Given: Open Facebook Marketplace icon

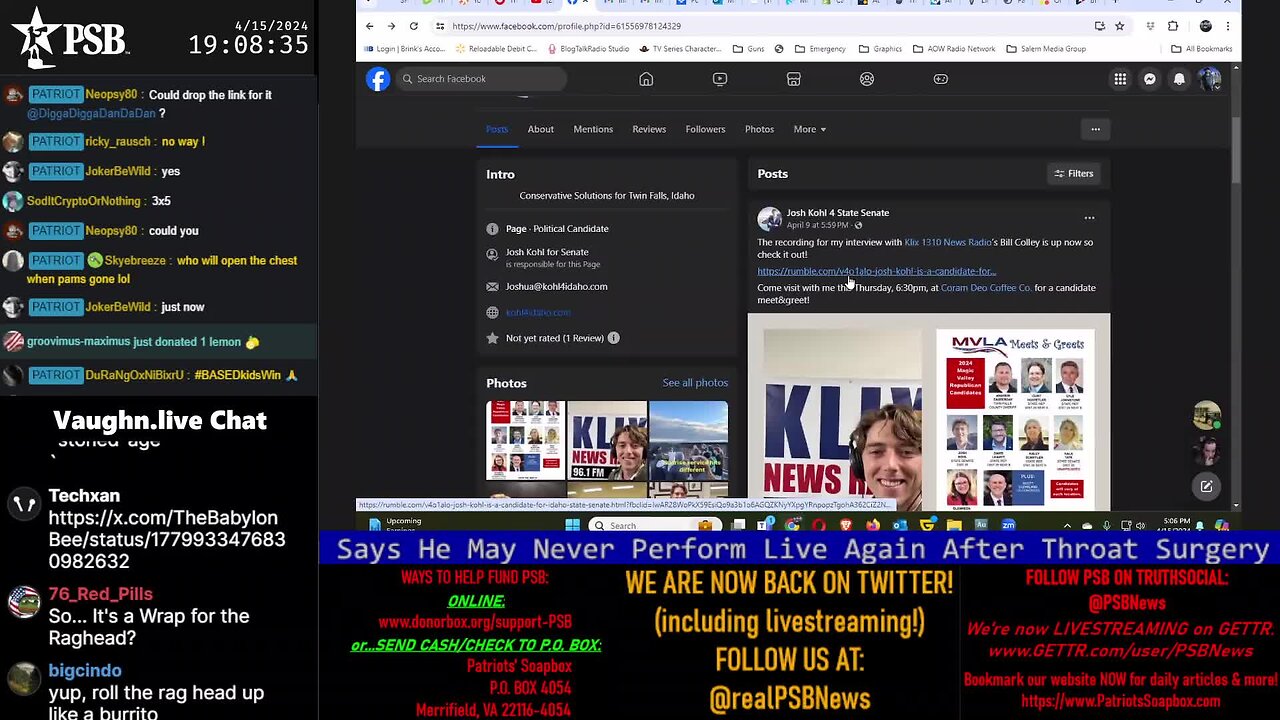Looking at the screenshot, I should click(x=793, y=79).
